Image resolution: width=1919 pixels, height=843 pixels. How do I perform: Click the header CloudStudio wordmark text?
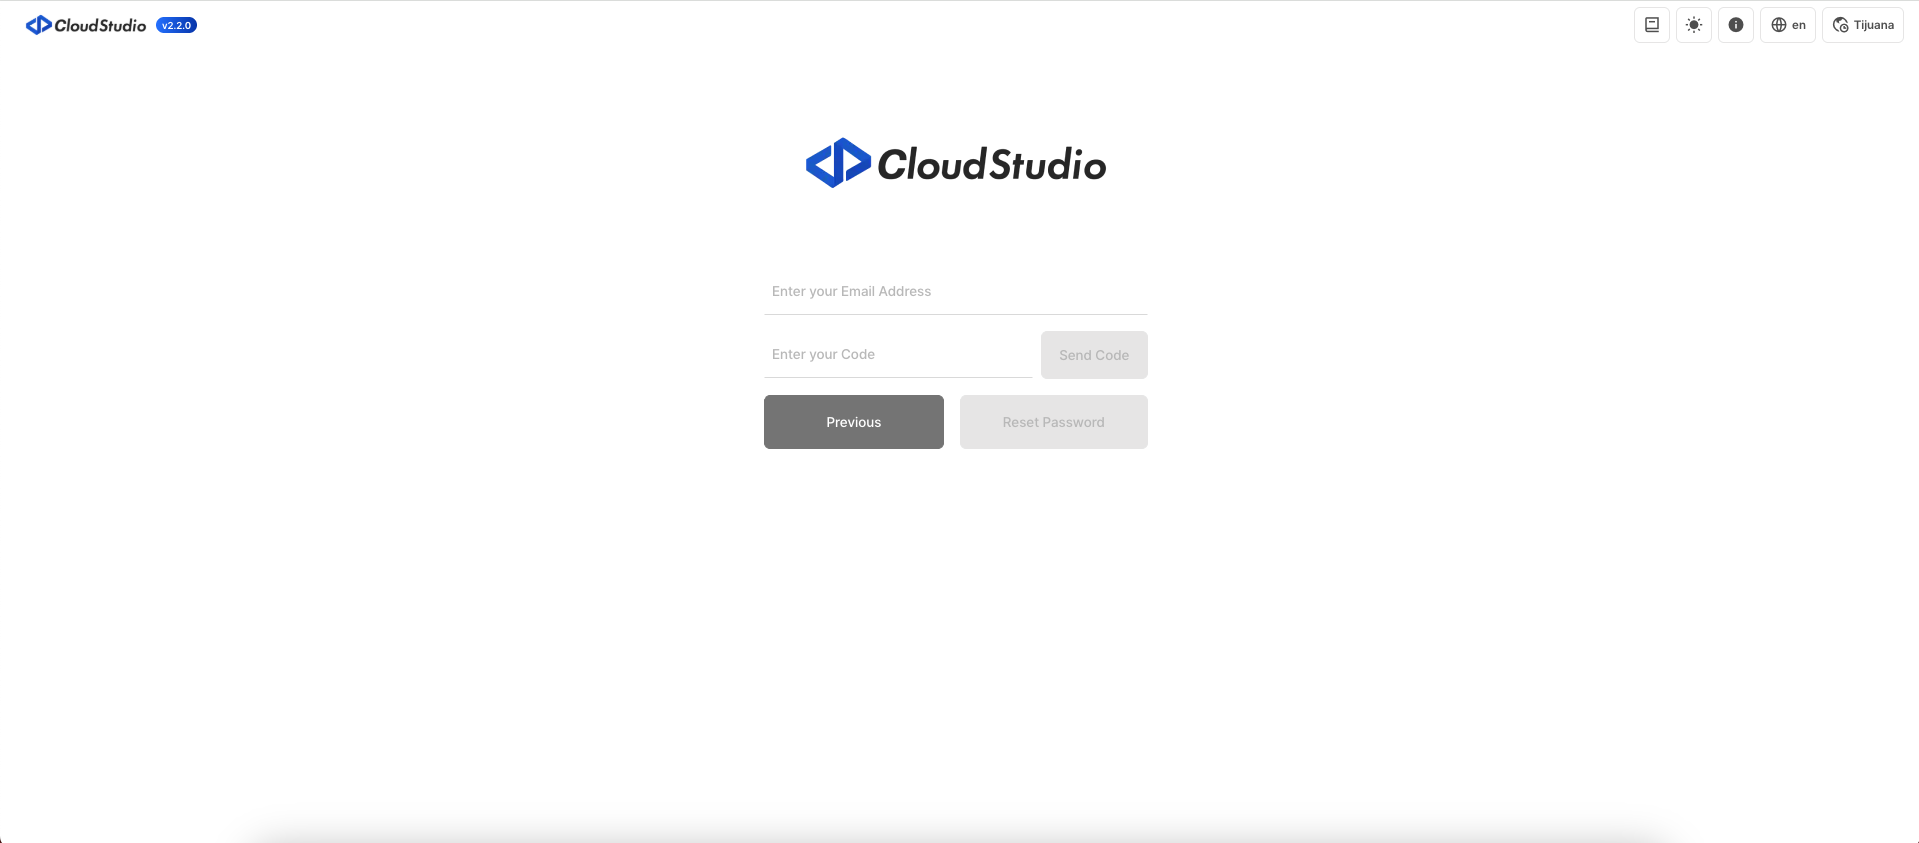tap(100, 25)
